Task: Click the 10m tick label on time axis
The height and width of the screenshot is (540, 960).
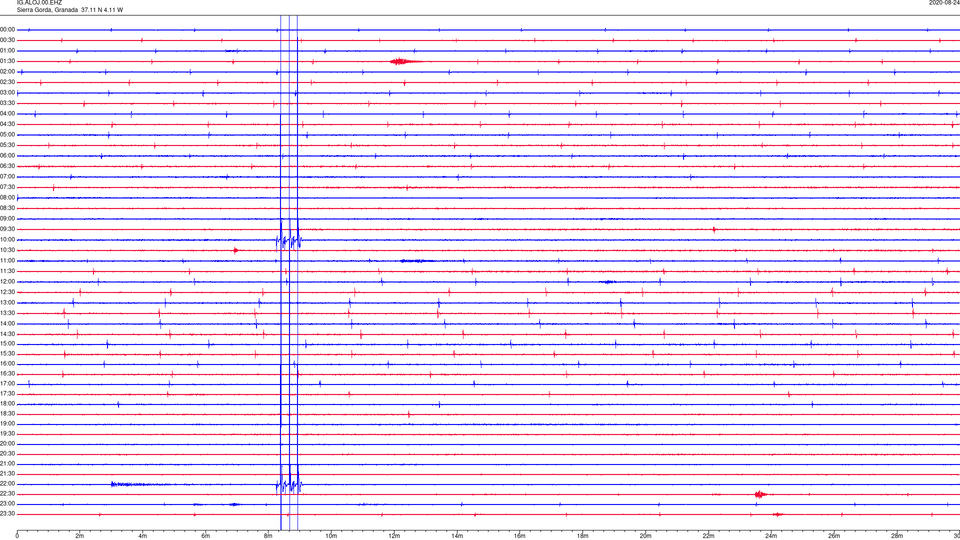Action: 331,536
